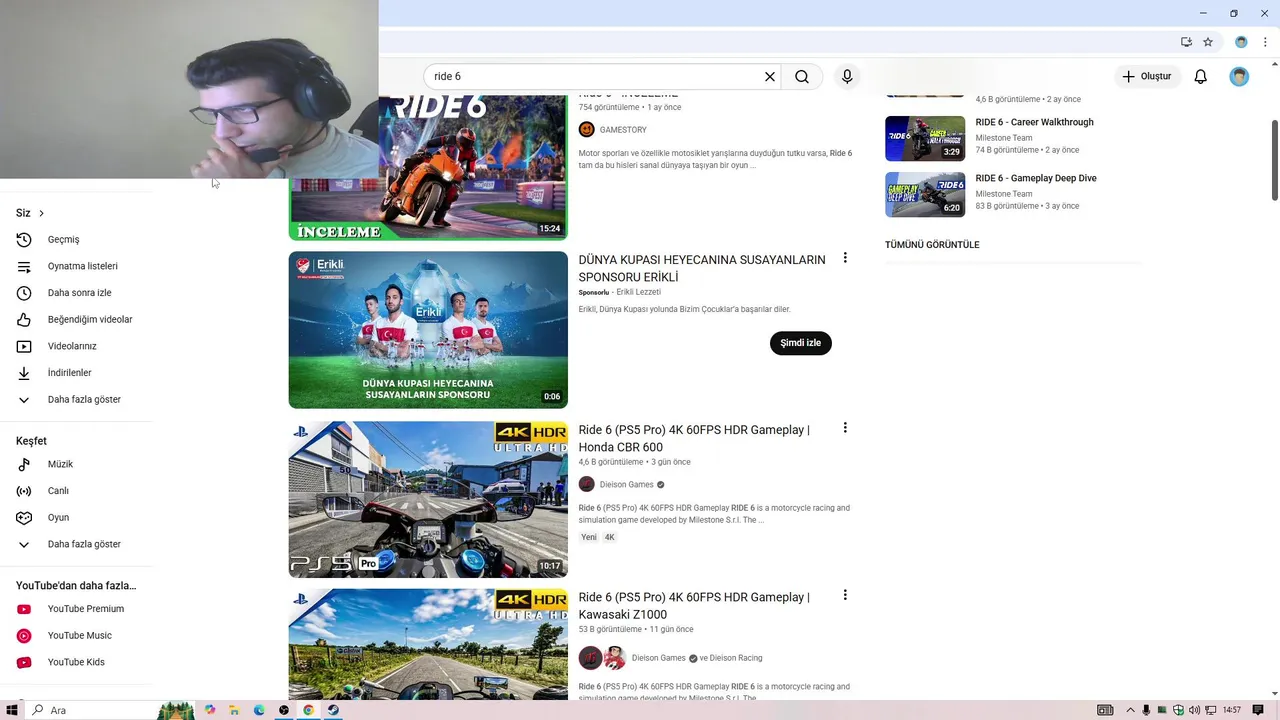1280x720 pixels.
Task: Open Windows Start button
Action: coord(11,710)
